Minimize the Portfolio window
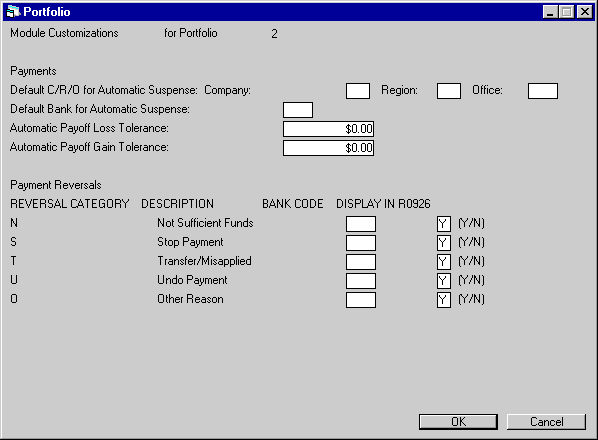This screenshot has height=440, width=598. (550, 12)
